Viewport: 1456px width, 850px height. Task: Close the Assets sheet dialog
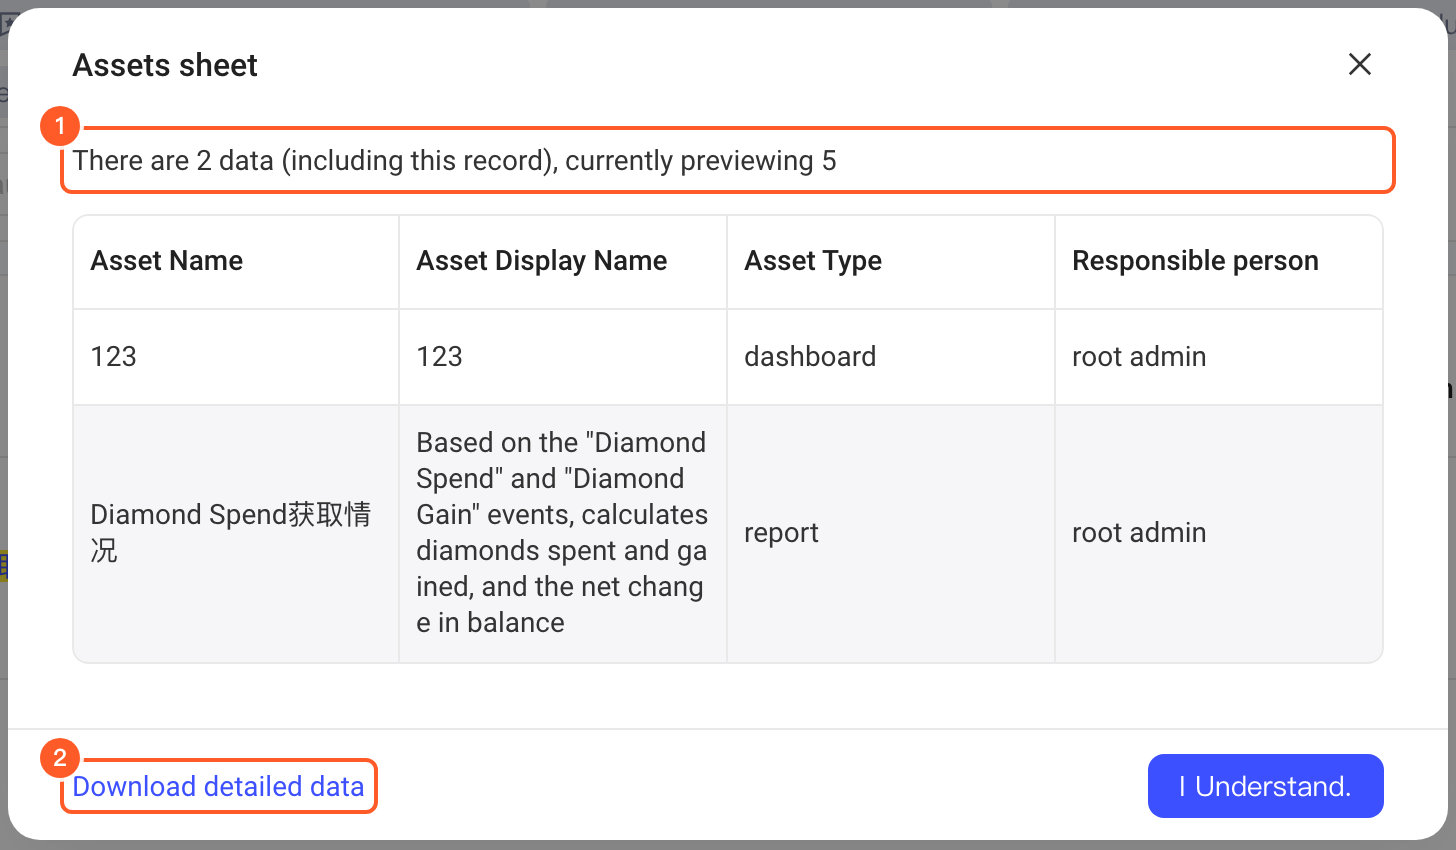pos(1359,65)
